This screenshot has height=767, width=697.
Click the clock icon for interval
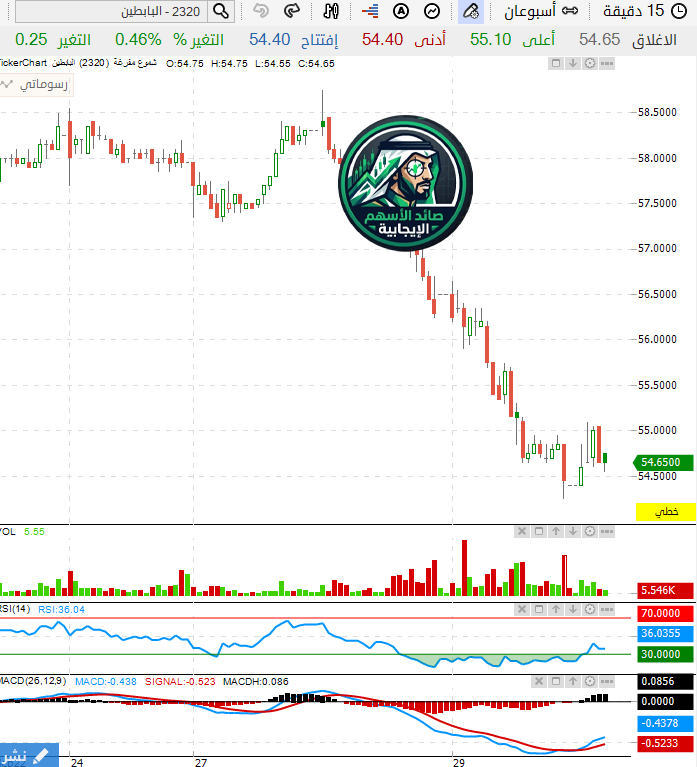click(679, 11)
